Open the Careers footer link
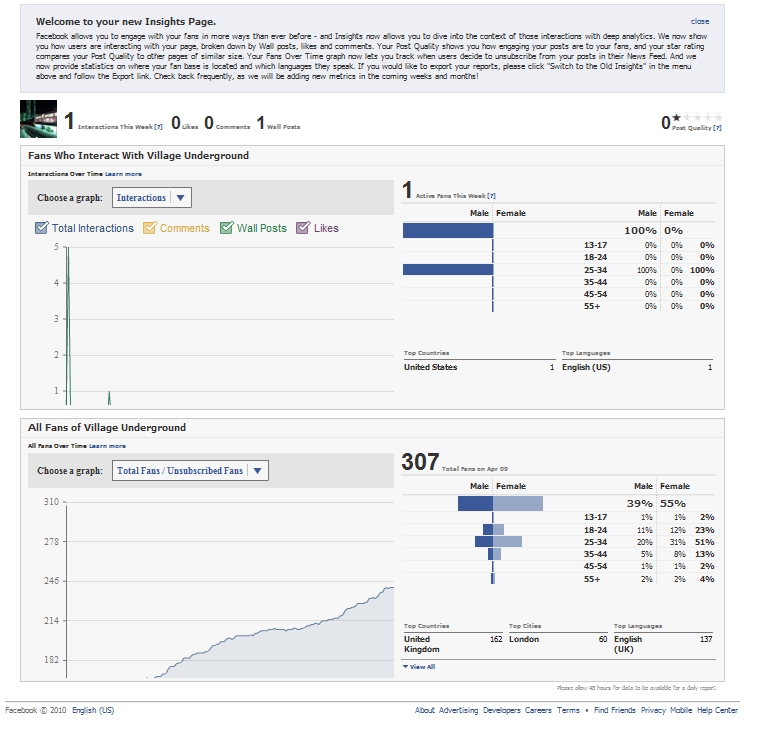This screenshot has width=779, height=737. tap(538, 710)
